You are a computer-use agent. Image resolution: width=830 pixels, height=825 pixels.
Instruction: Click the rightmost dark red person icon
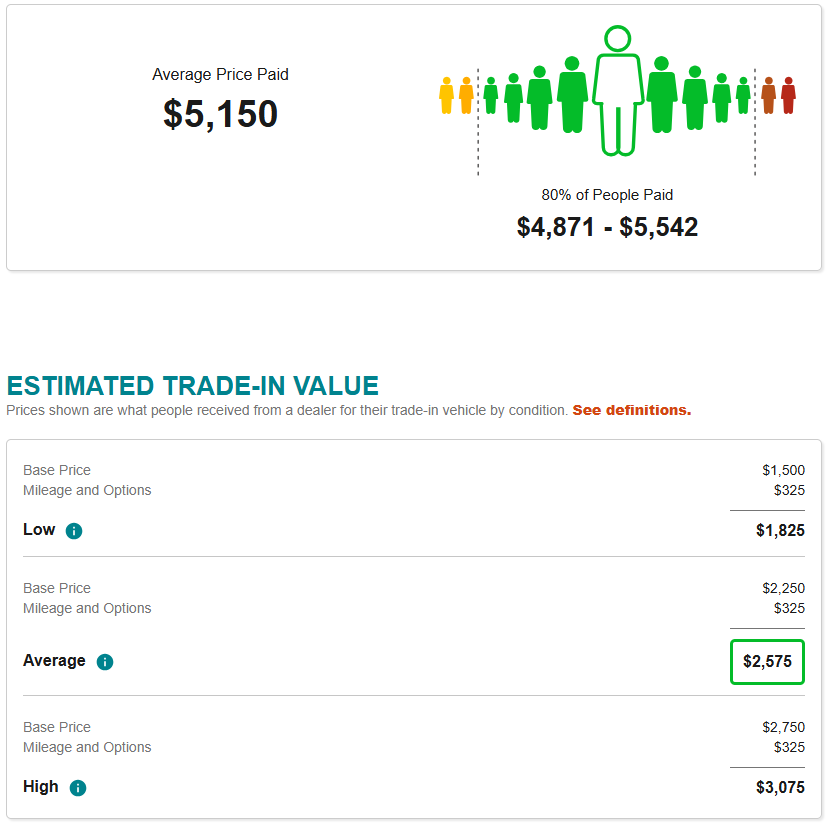[x=788, y=96]
